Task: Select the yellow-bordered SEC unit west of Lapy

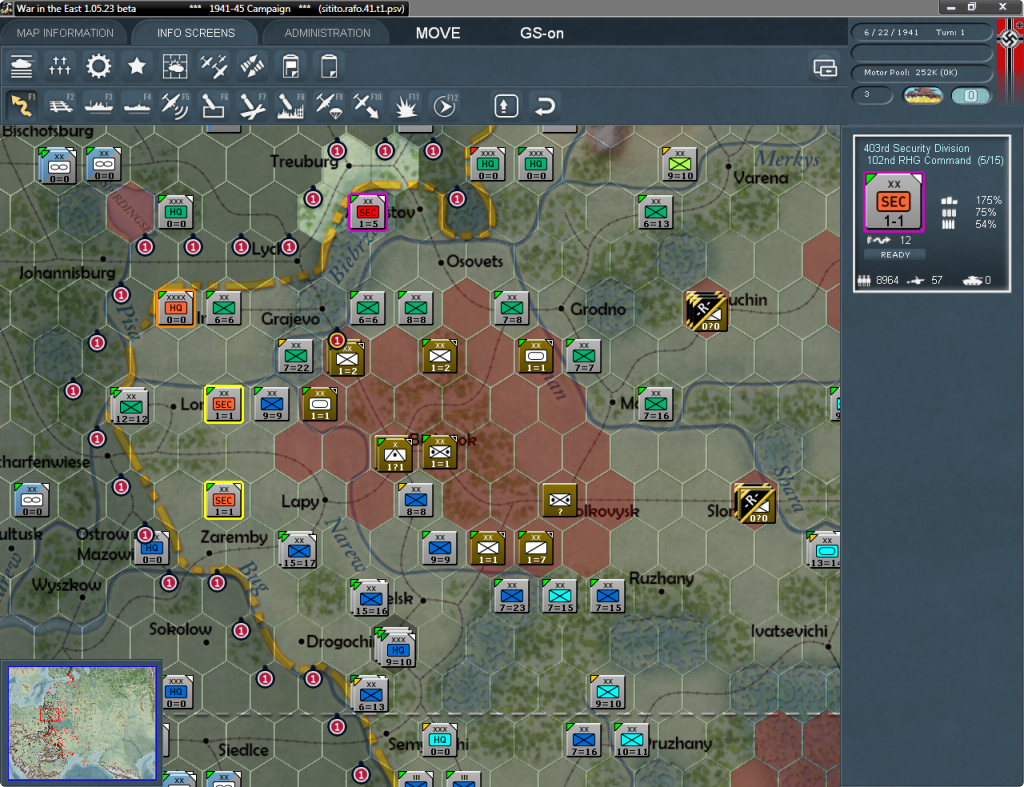Action: [224, 500]
